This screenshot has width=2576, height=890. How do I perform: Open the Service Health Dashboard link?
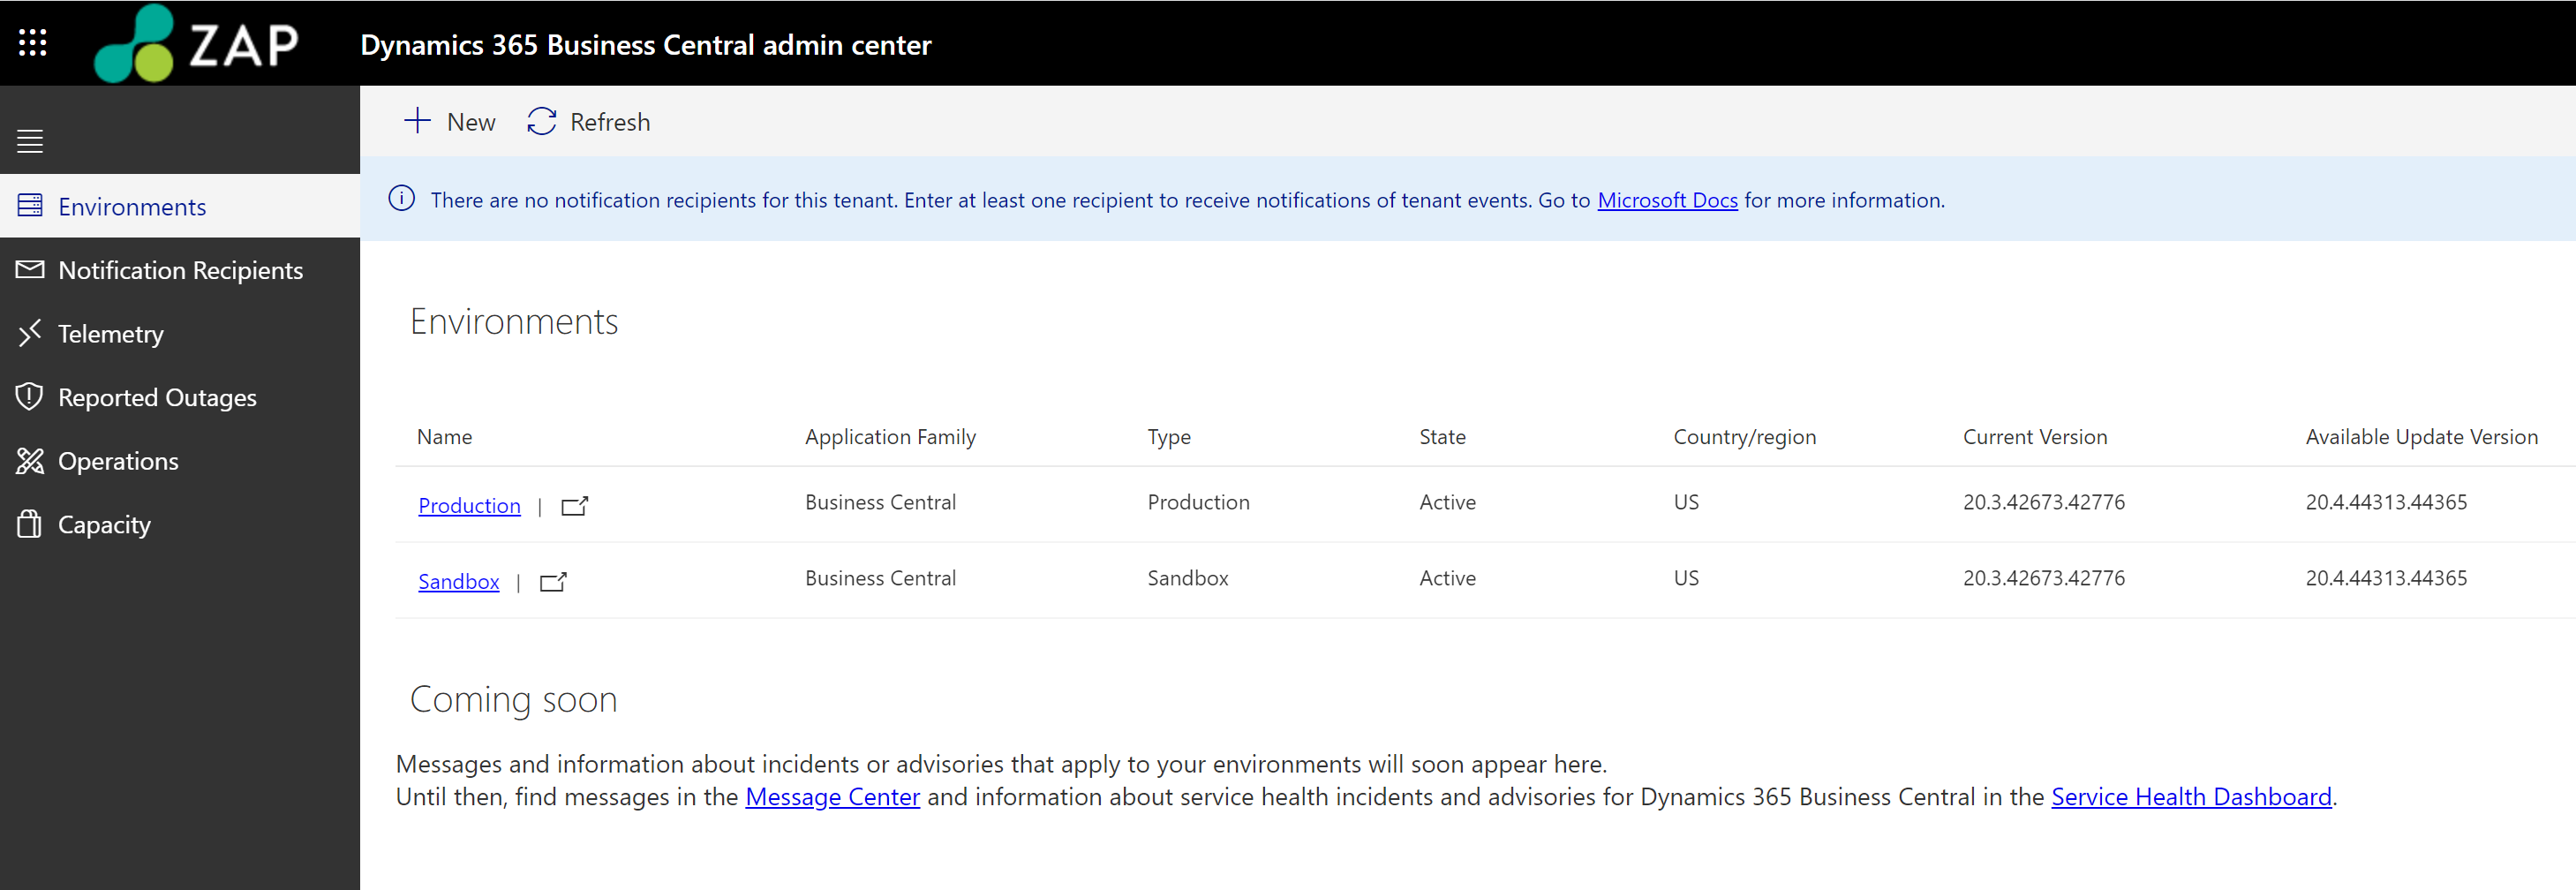[2191, 797]
